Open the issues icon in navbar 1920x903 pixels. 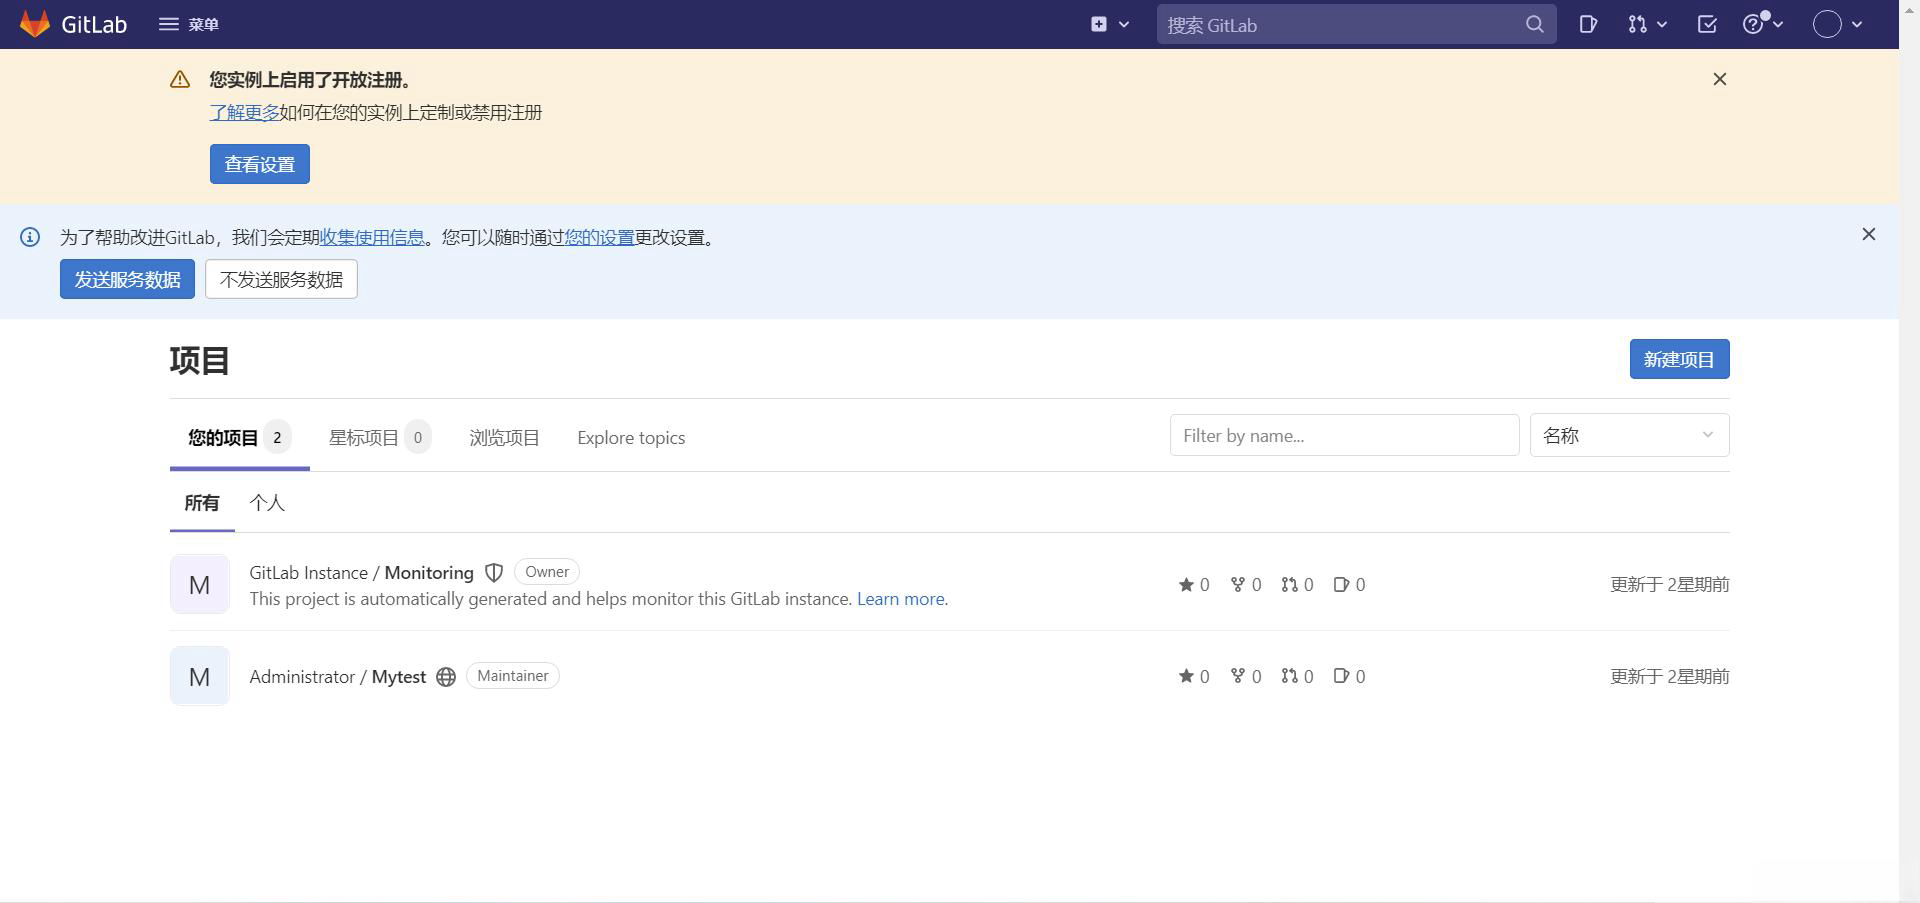tap(1588, 24)
